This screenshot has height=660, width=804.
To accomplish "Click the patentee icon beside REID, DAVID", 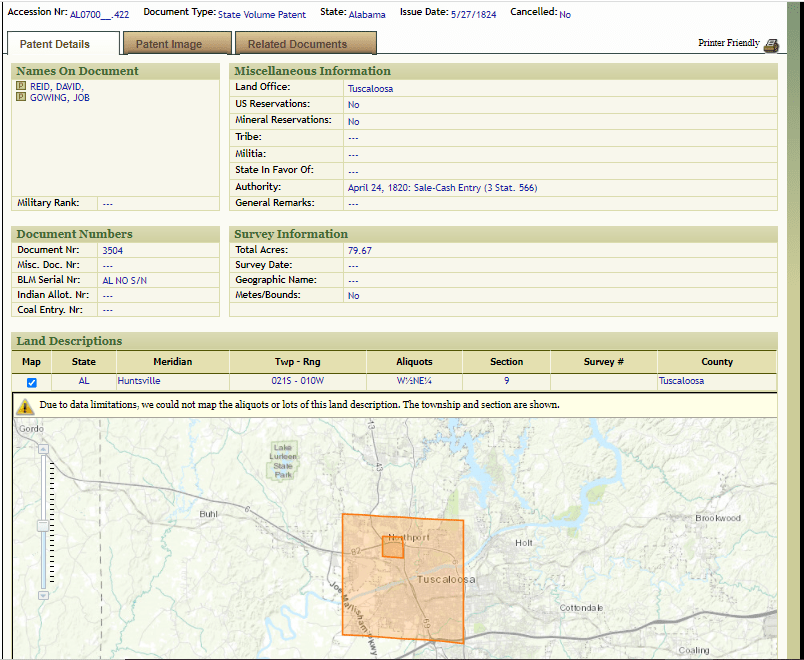I will coord(21,87).
